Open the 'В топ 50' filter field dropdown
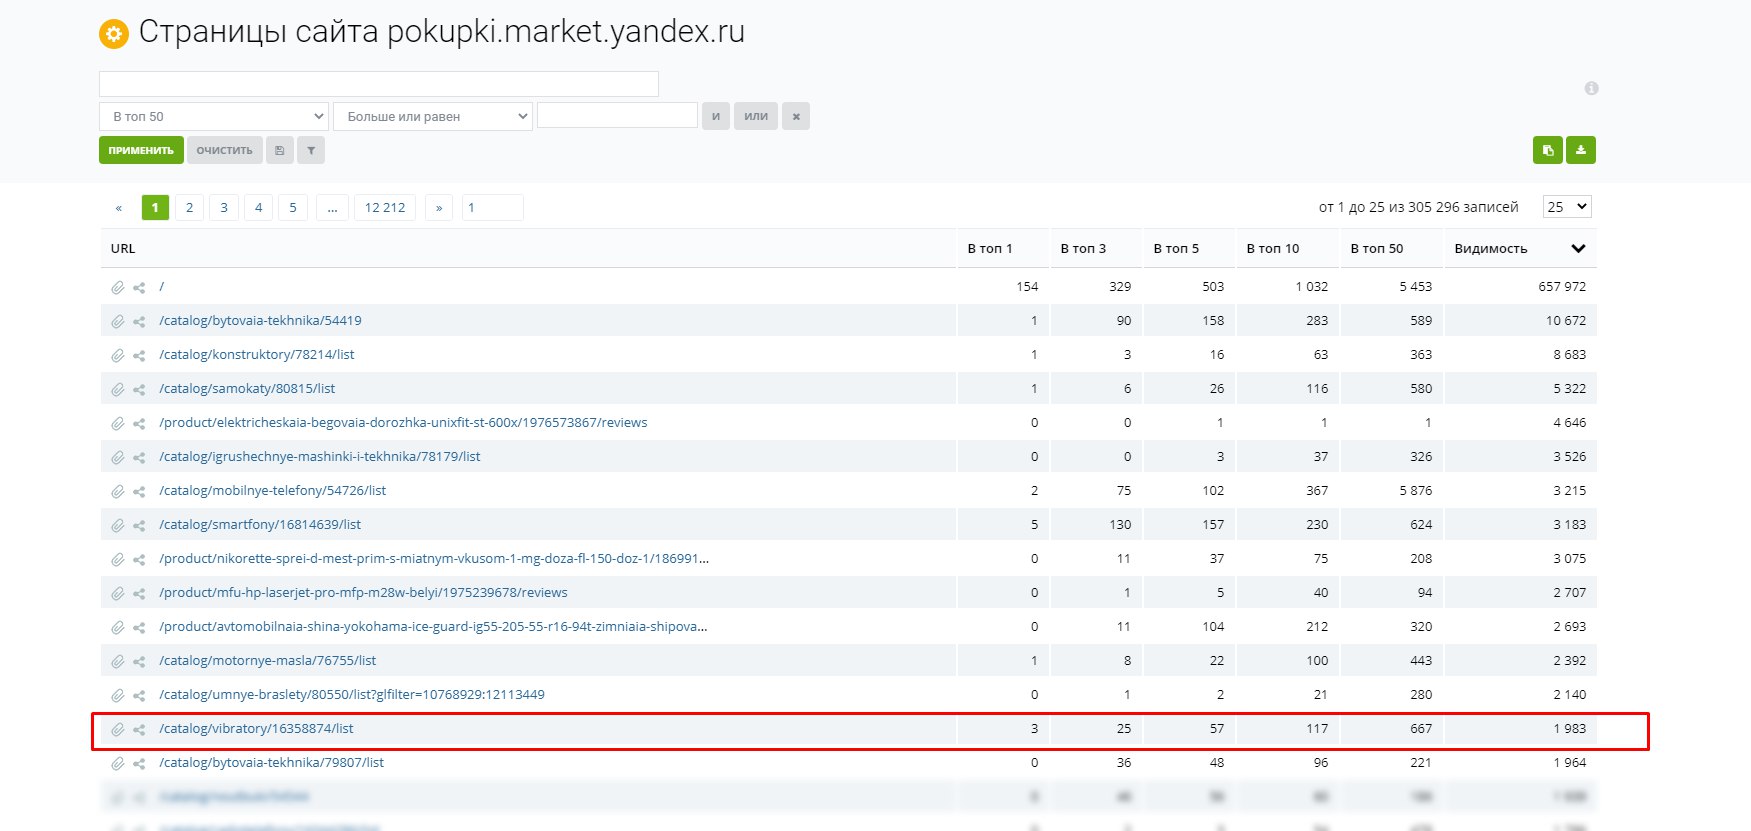 coord(214,116)
